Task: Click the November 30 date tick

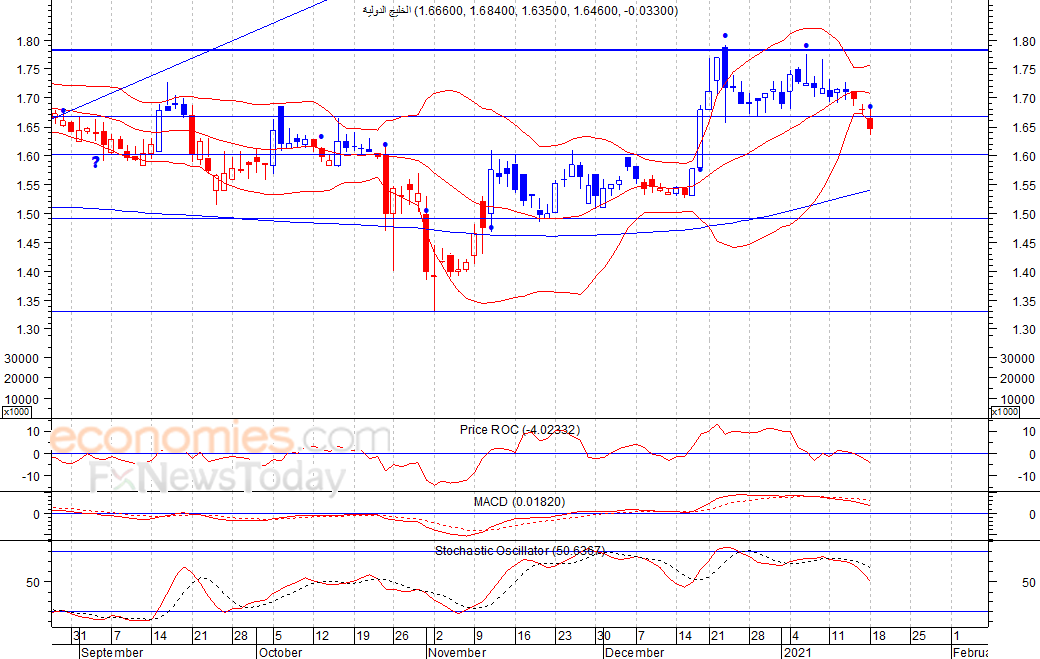Action: click(x=604, y=636)
